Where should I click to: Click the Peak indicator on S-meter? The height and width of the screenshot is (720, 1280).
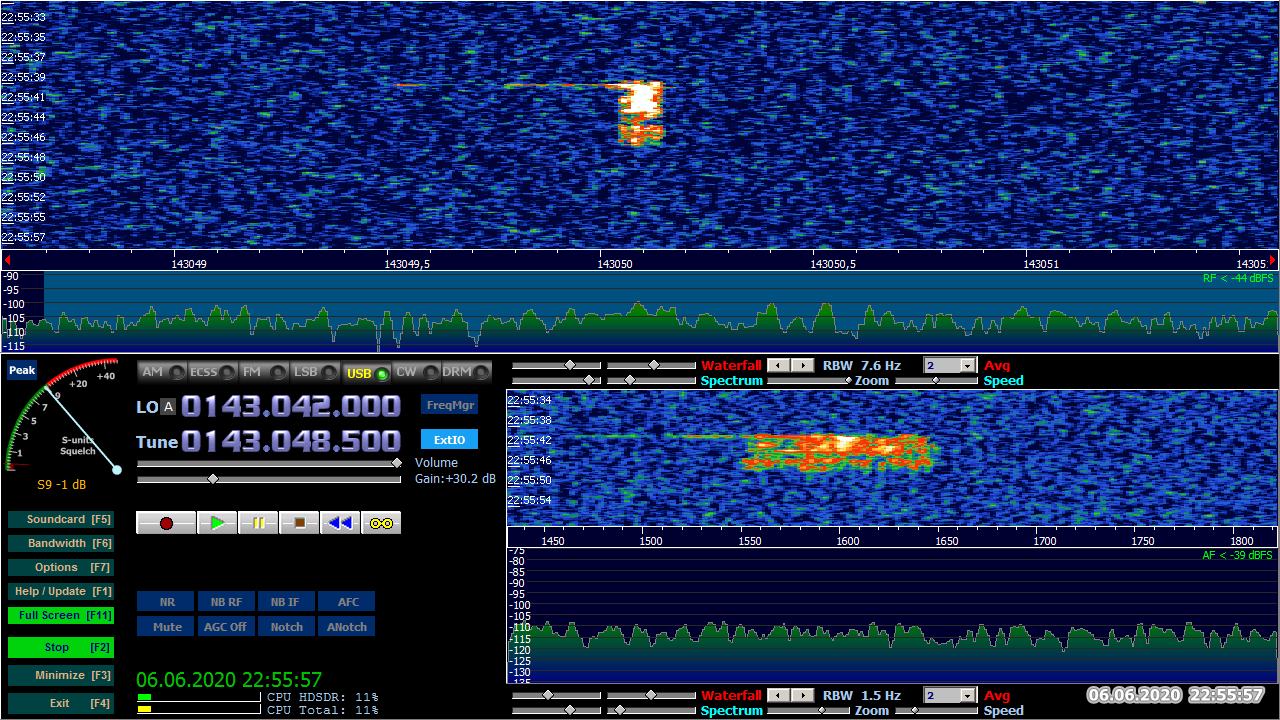tap(22, 370)
